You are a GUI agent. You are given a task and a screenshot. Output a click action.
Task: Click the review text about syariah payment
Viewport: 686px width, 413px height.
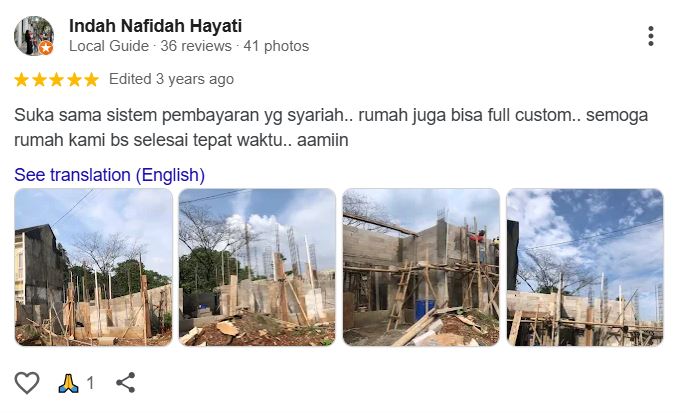[331, 128]
